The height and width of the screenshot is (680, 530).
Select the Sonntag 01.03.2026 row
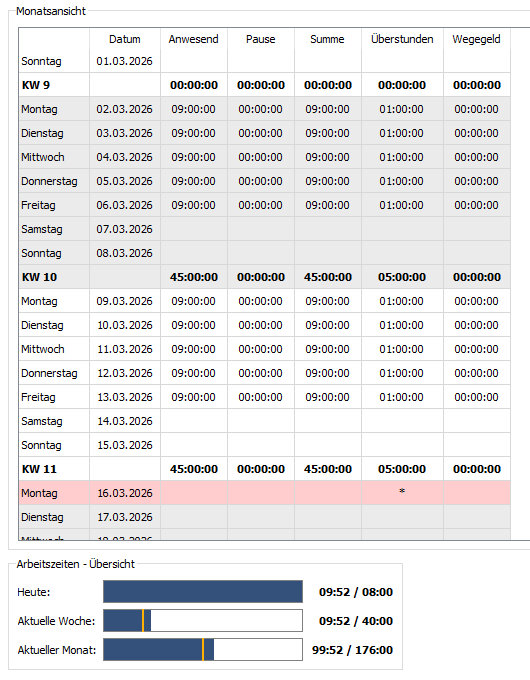point(265,61)
